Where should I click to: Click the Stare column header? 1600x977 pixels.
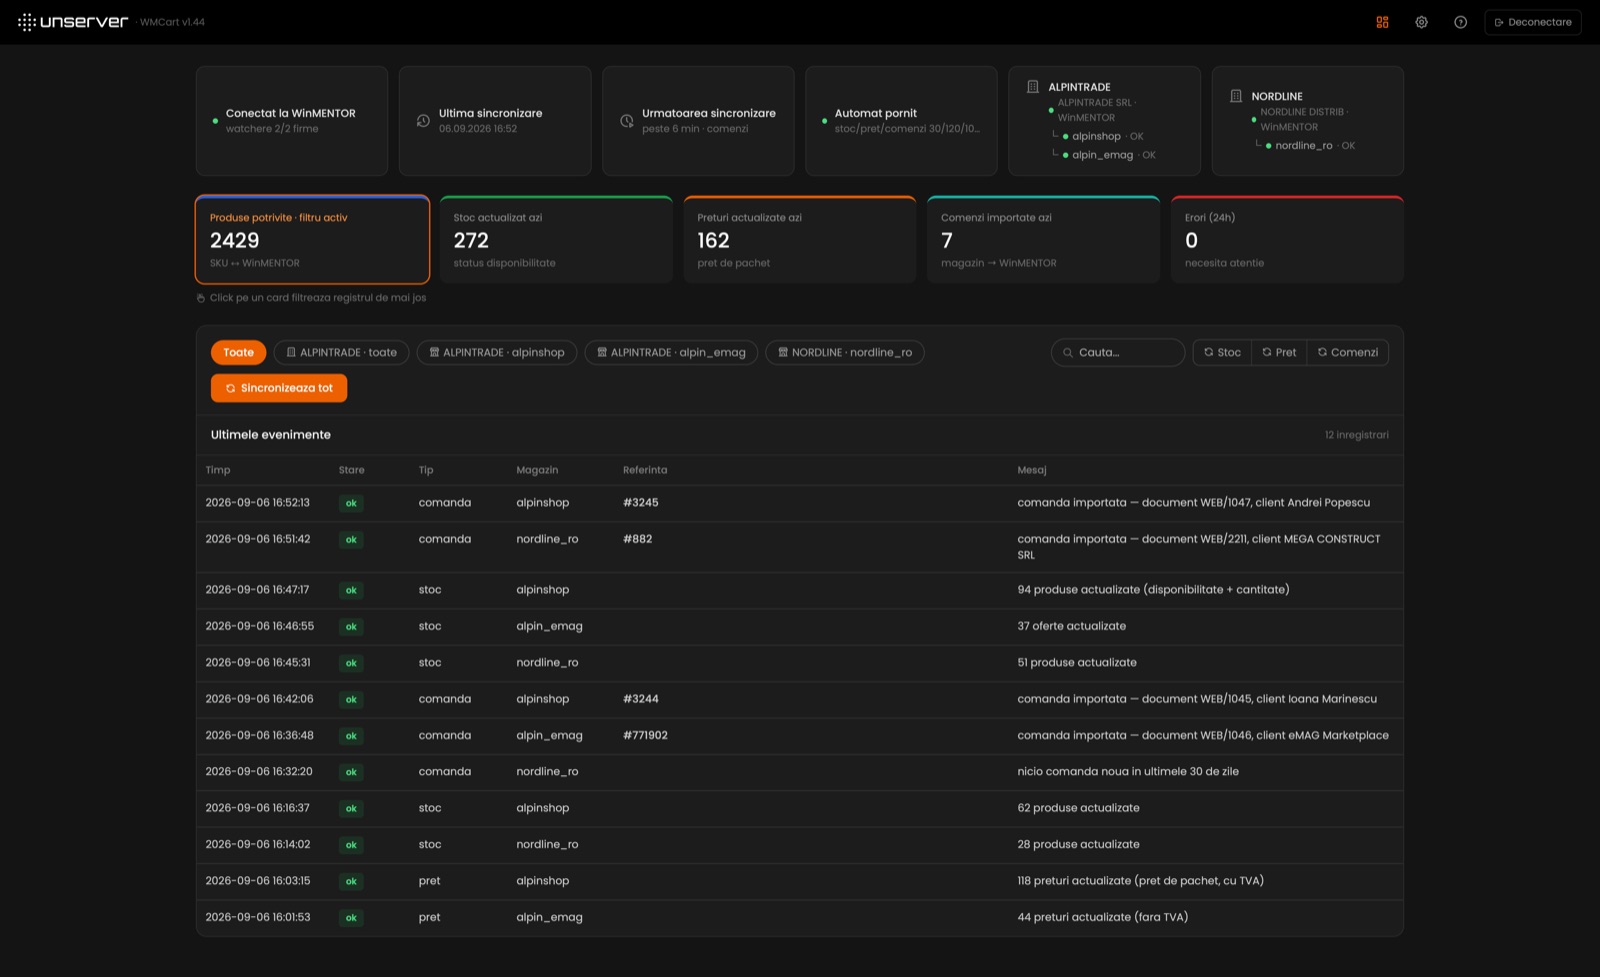pos(351,470)
